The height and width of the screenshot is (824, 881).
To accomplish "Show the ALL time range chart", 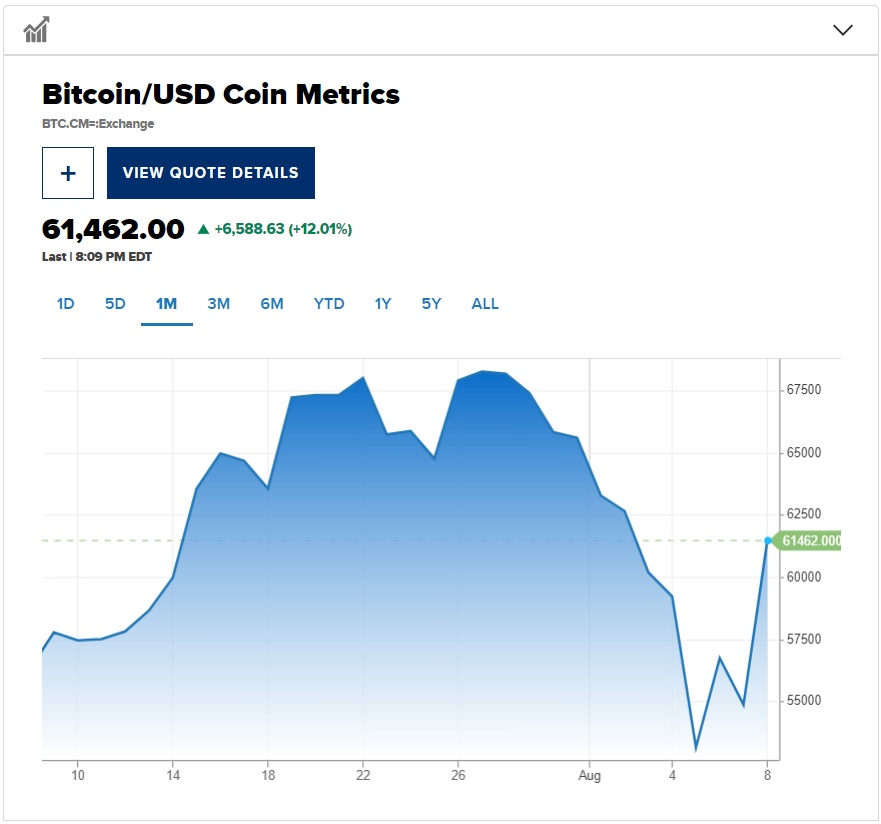I will [485, 304].
